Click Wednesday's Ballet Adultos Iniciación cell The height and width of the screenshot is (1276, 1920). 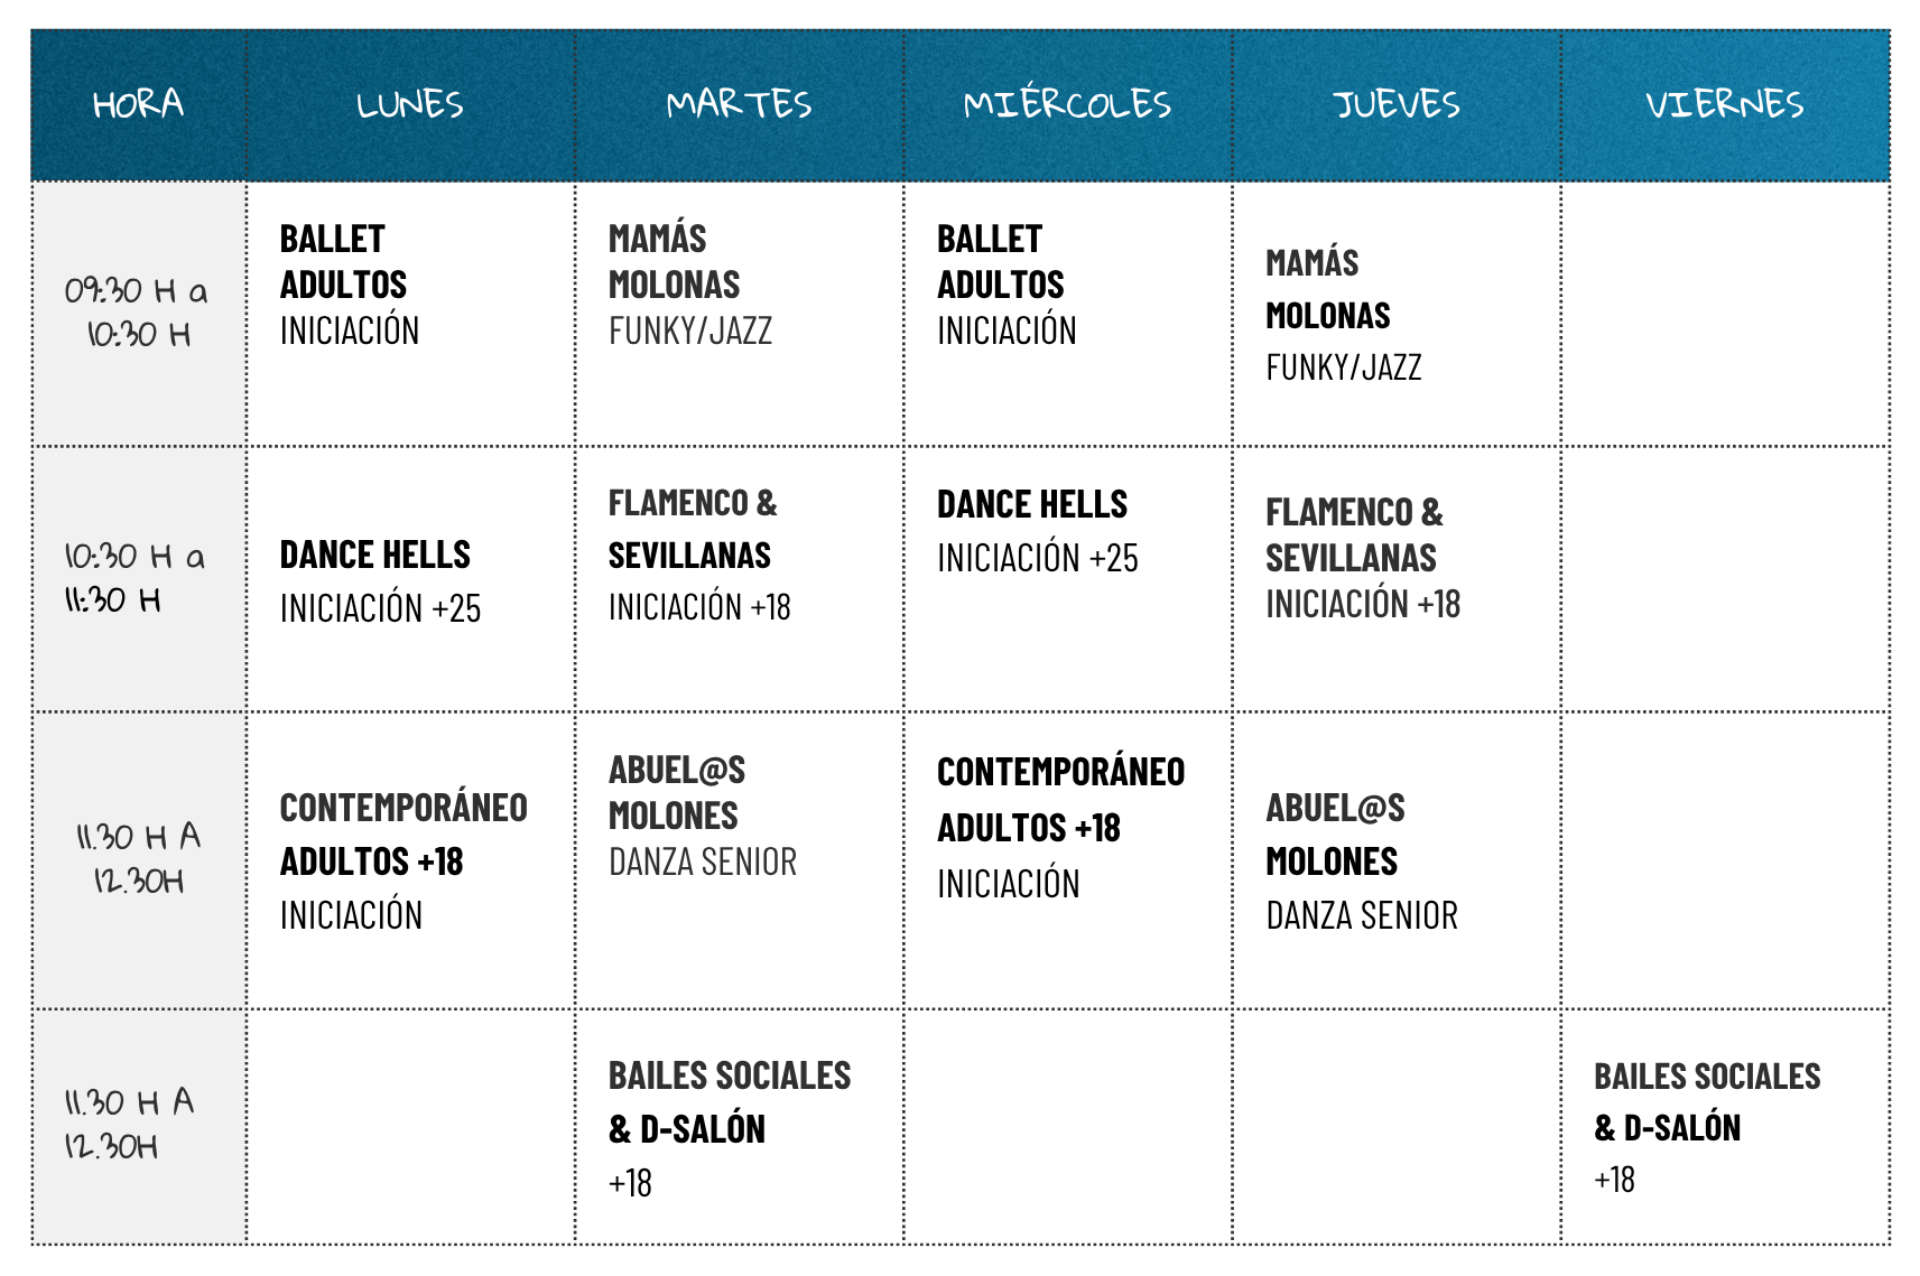pos(1006,285)
